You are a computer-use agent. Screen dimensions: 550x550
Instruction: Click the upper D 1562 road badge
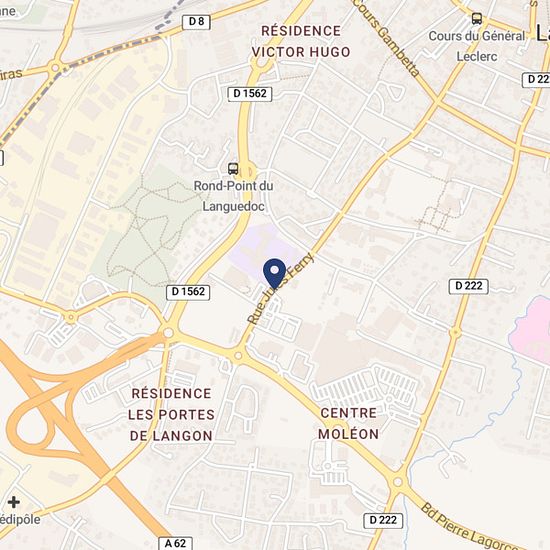(x=250, y=94)
